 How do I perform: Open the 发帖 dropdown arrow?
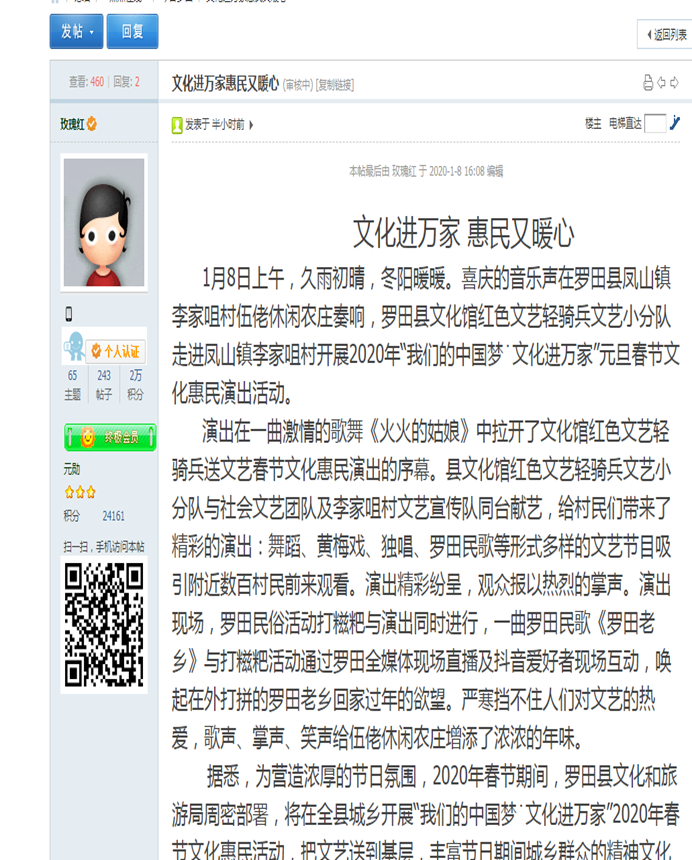(92, 32)
